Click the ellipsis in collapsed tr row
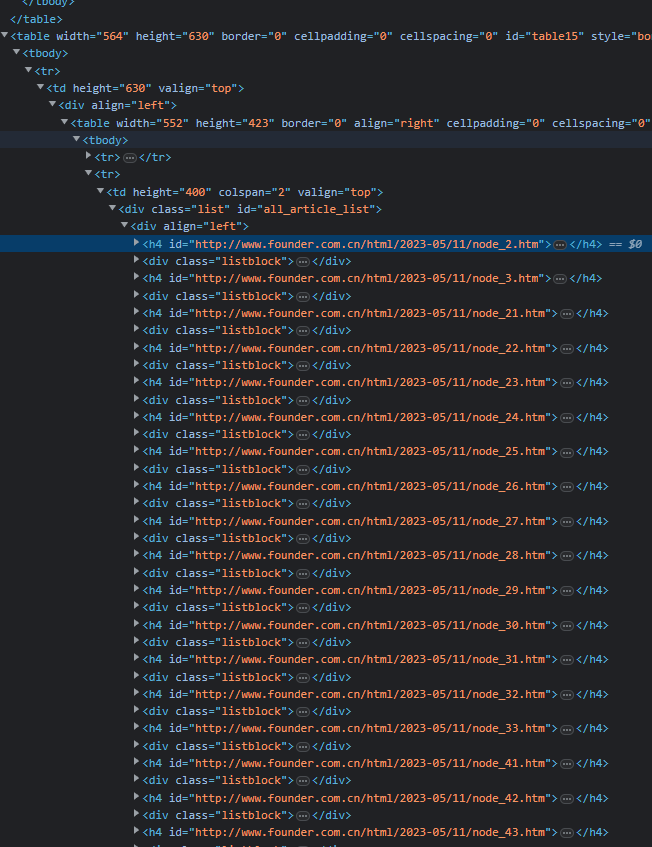Viewport: 652px width, 847px height. [x=130, y=158]
